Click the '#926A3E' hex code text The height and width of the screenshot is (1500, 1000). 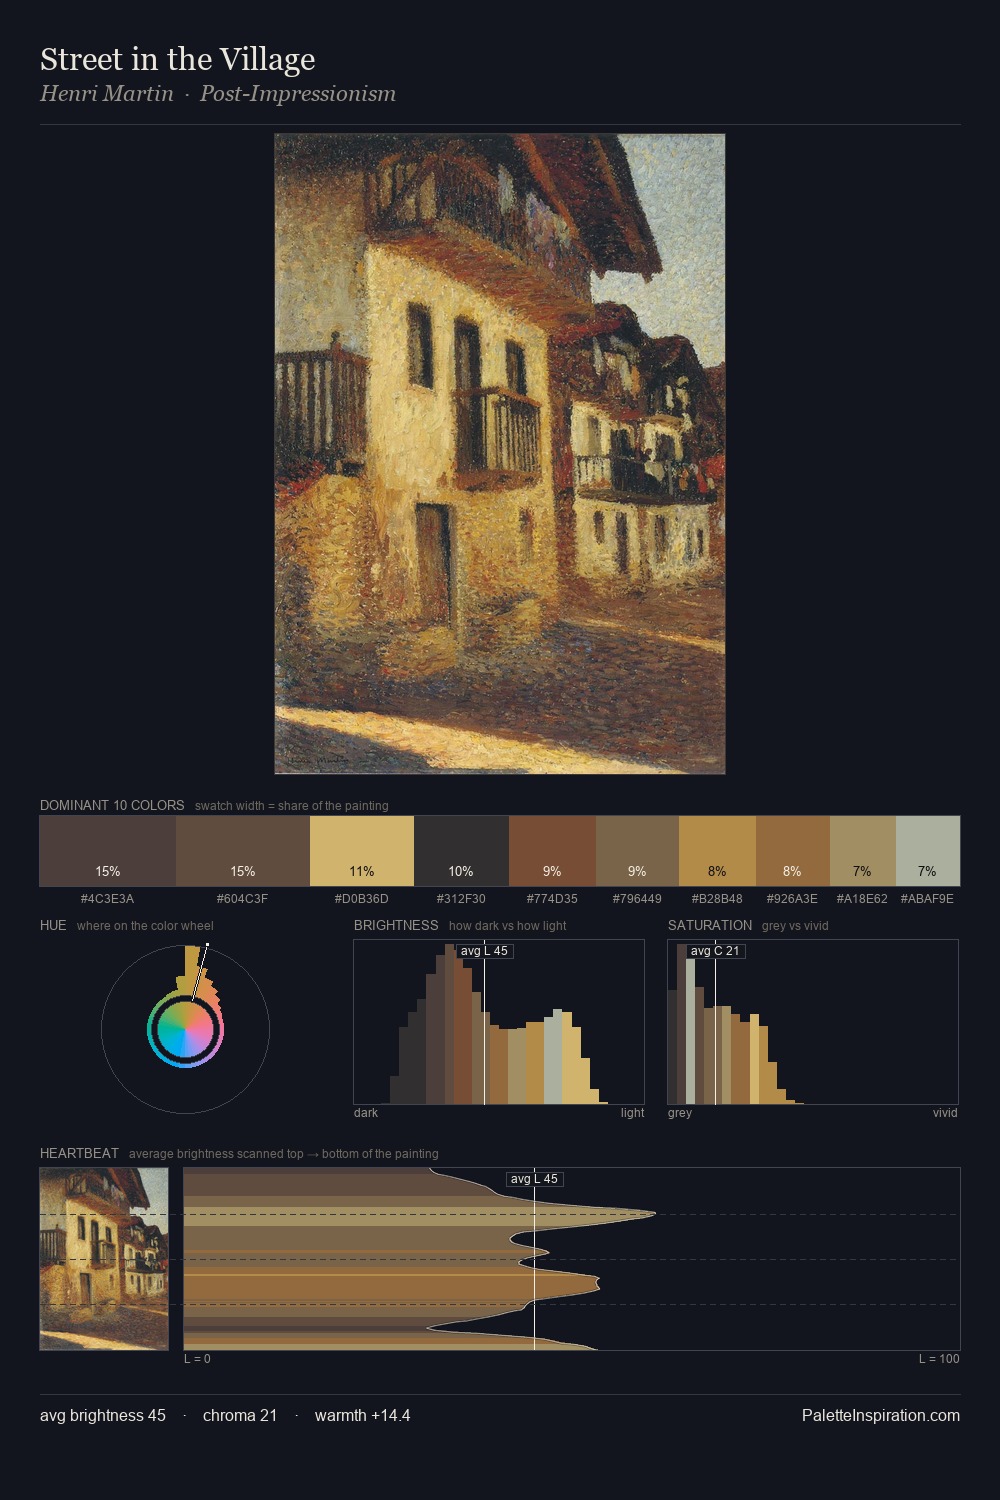coord(793,899)
